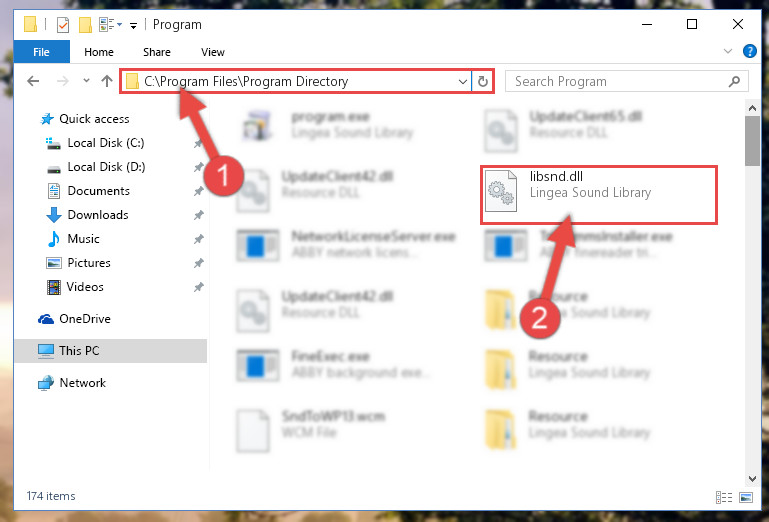Open Music in the navigation pane

tap(83, 239)
